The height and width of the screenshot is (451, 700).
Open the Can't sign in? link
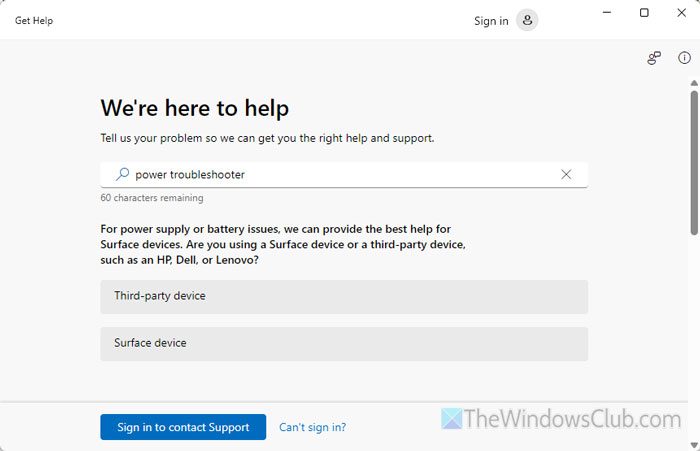coord(313,427)
